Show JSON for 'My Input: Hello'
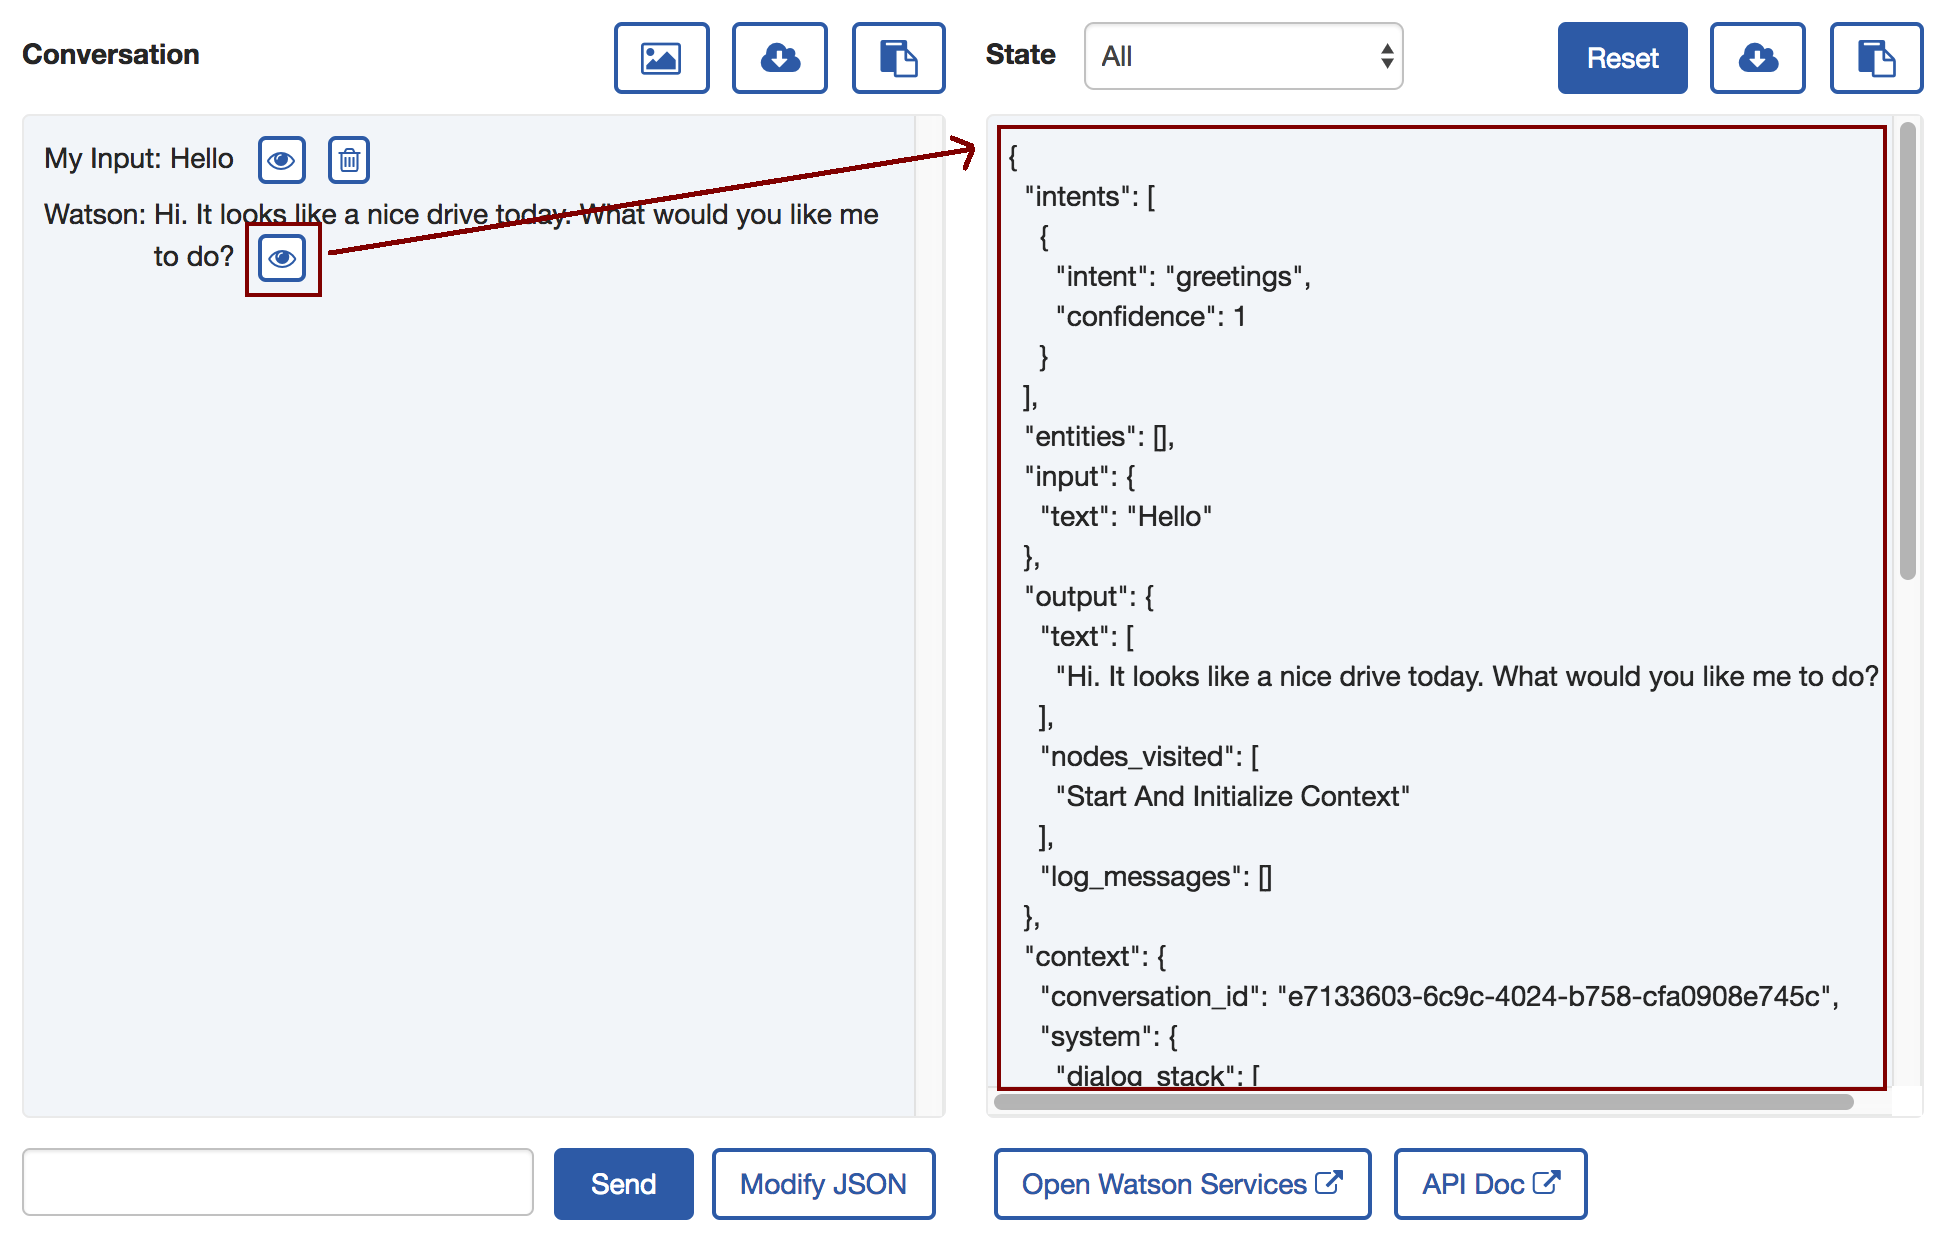The width and height of the screenshot is (1944, 1236). point(282,160)
